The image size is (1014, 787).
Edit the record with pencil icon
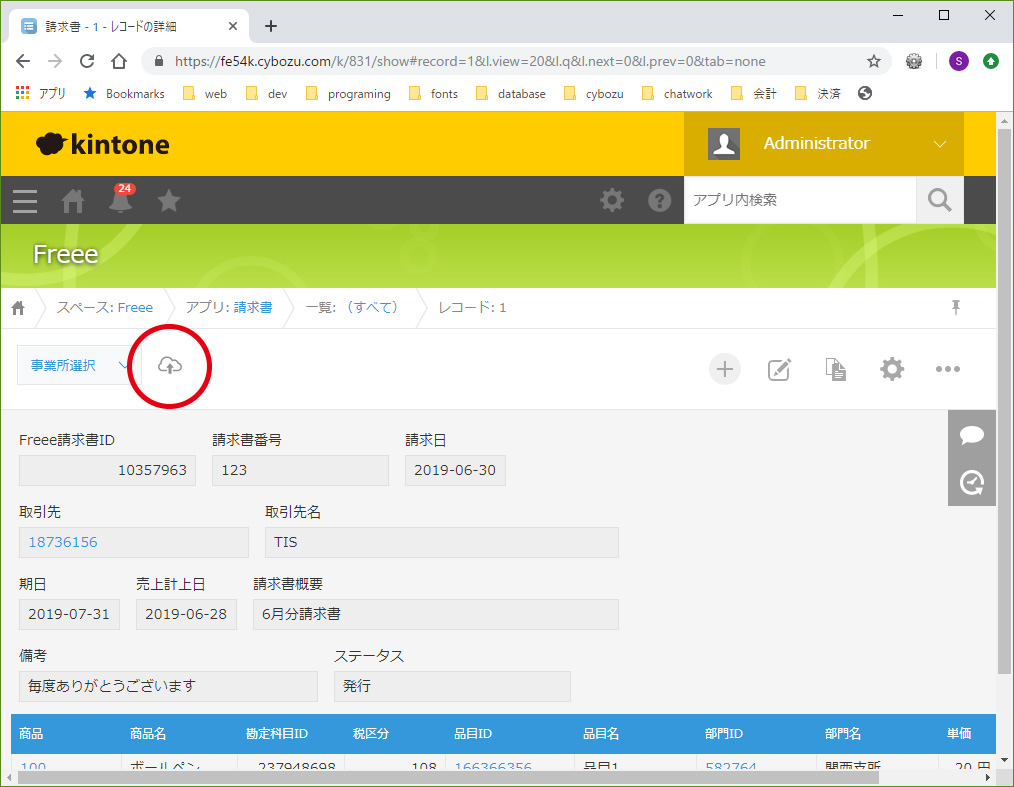point(779,369)
